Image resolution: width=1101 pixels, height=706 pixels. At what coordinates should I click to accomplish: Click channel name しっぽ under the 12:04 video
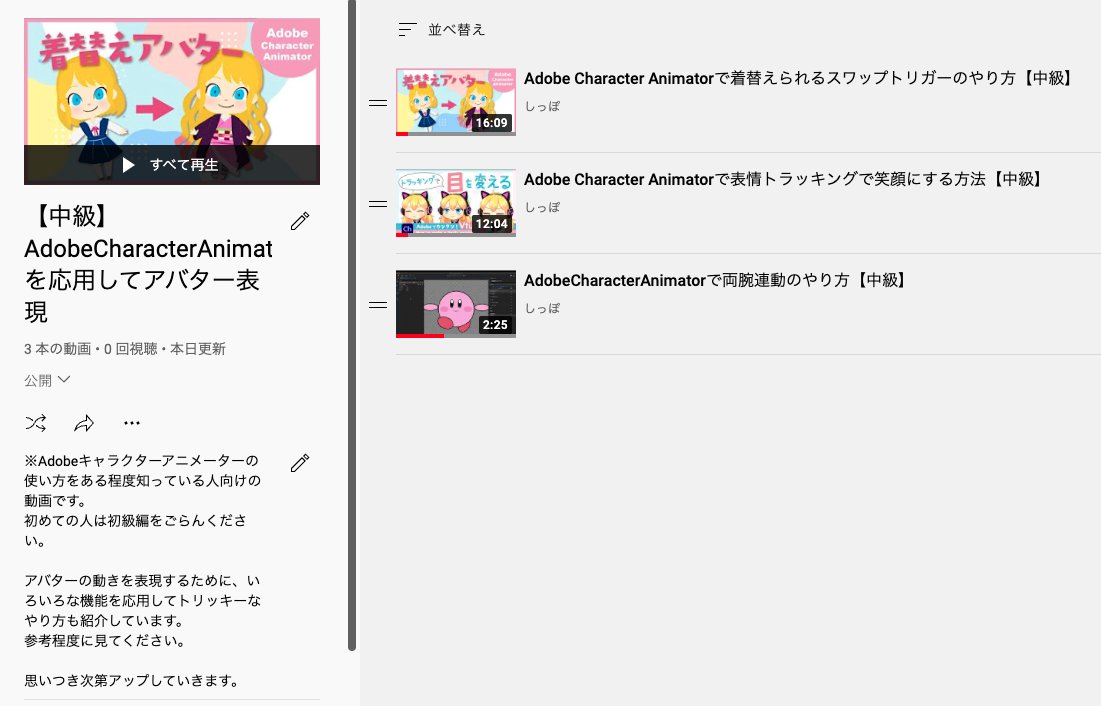coord(543,207)
